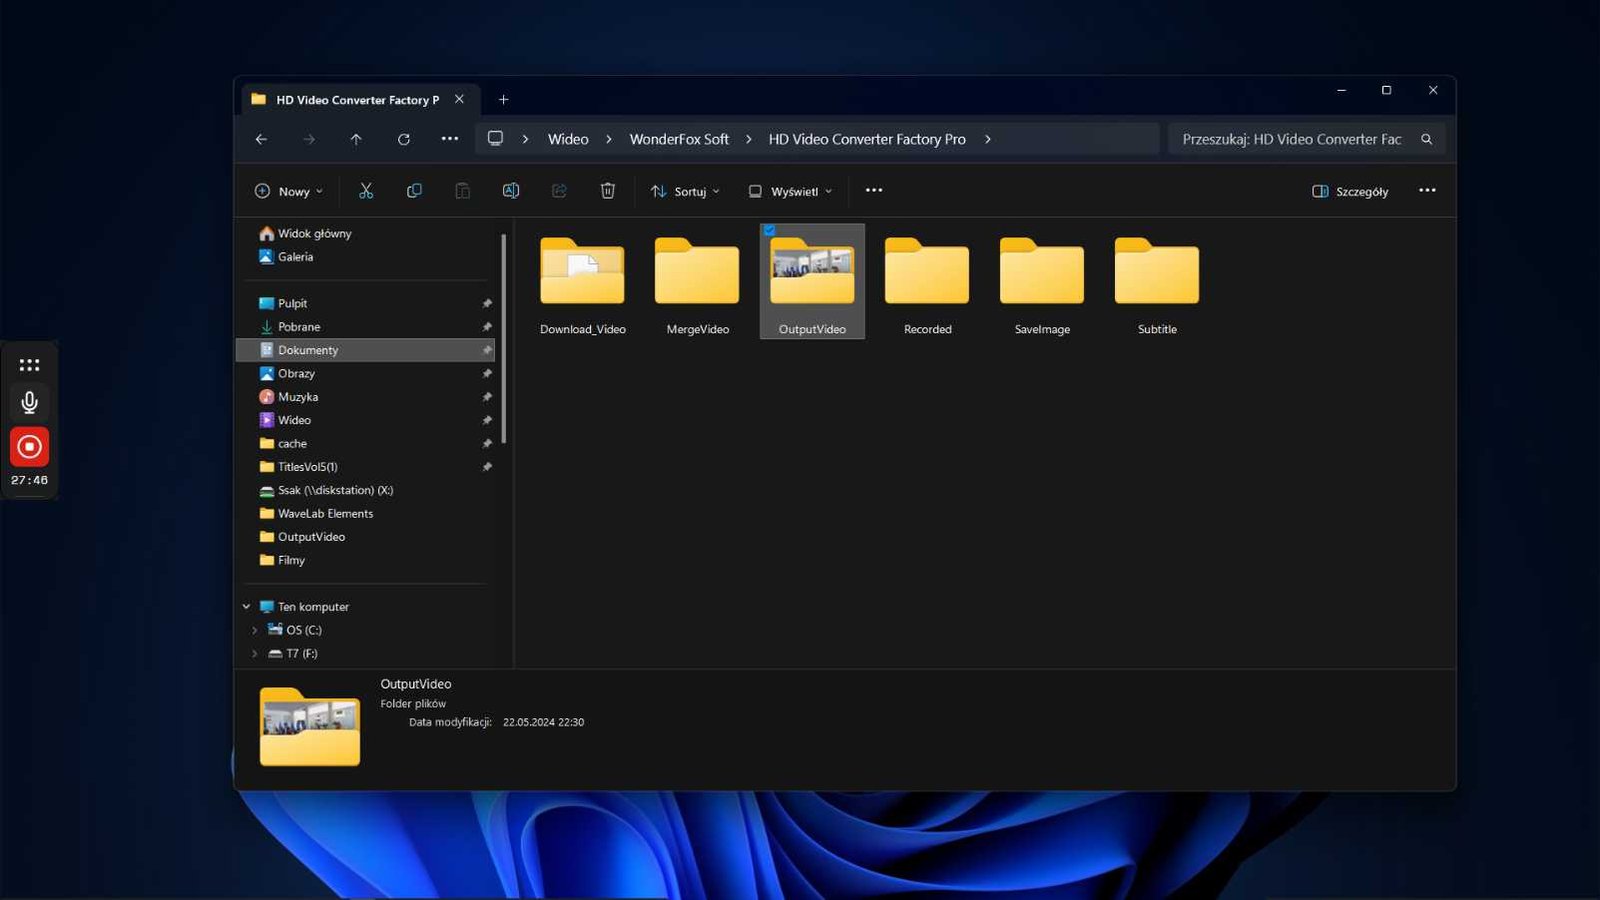Click the search magnifier icon

coord(1427,139)
